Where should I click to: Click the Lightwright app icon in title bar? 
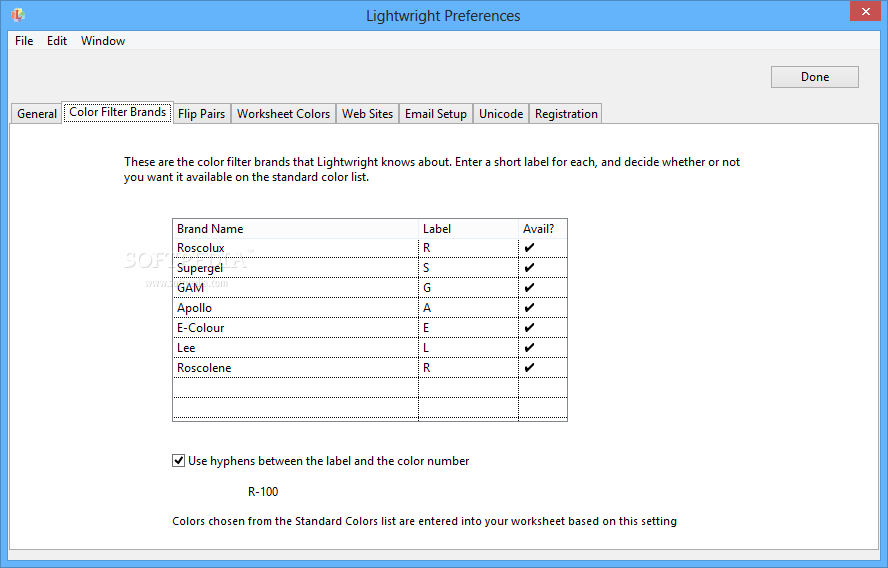click(x=18, y=15)
